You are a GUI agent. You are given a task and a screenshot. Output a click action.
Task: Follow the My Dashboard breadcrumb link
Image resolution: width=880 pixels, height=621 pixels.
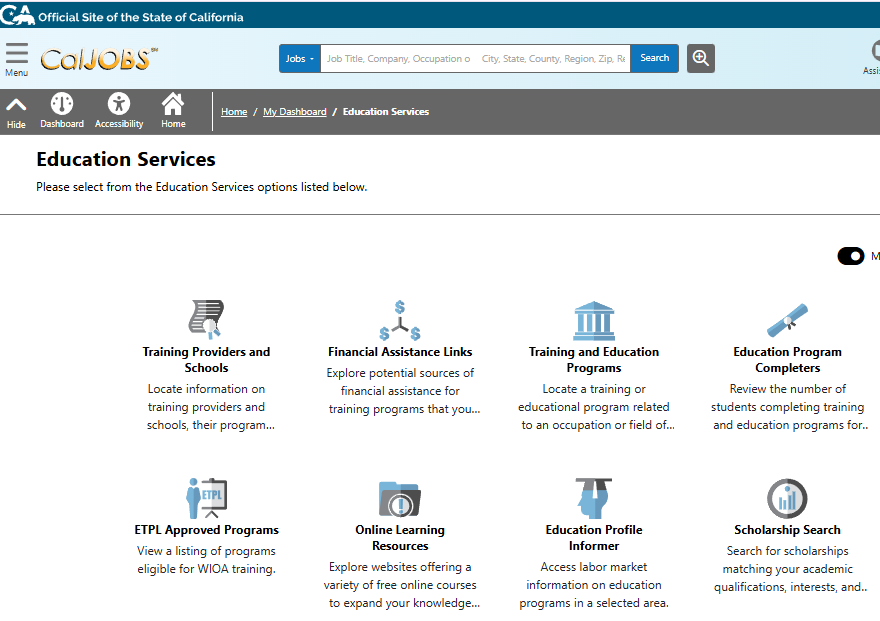pos(294,112)
